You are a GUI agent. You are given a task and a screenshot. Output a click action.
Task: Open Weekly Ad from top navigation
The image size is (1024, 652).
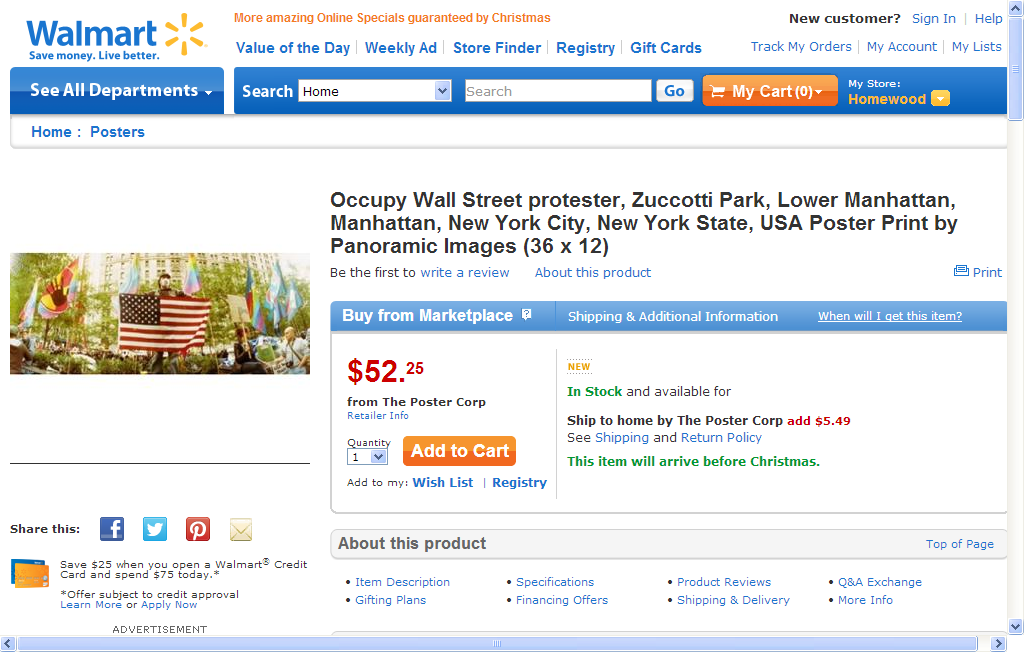tap(401, 48)
